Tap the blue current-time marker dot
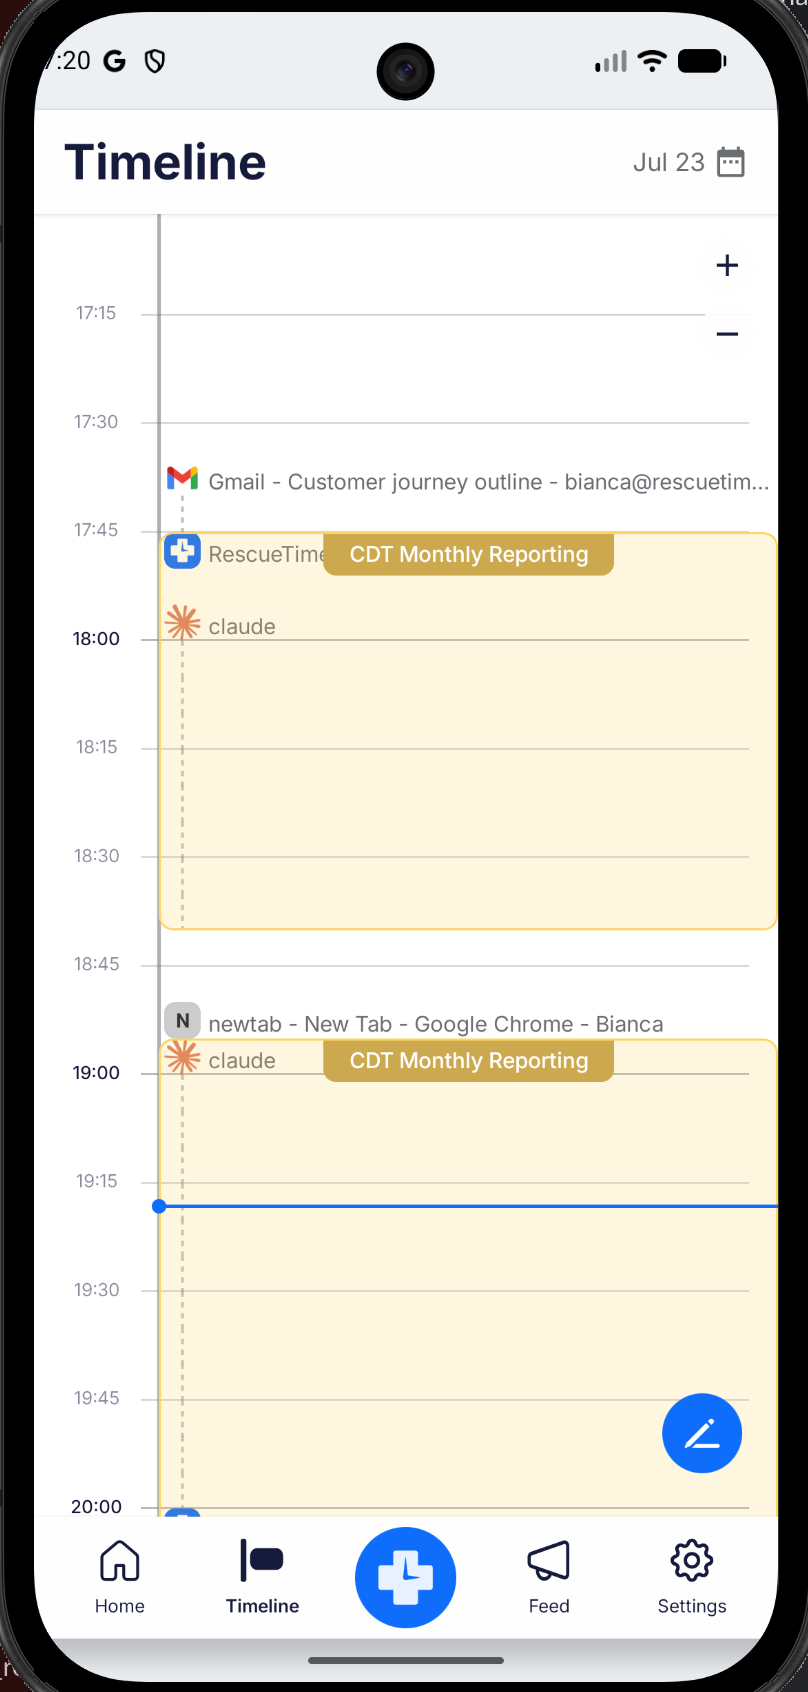Screen dimensions: 808x1692 click(159, 1207)
